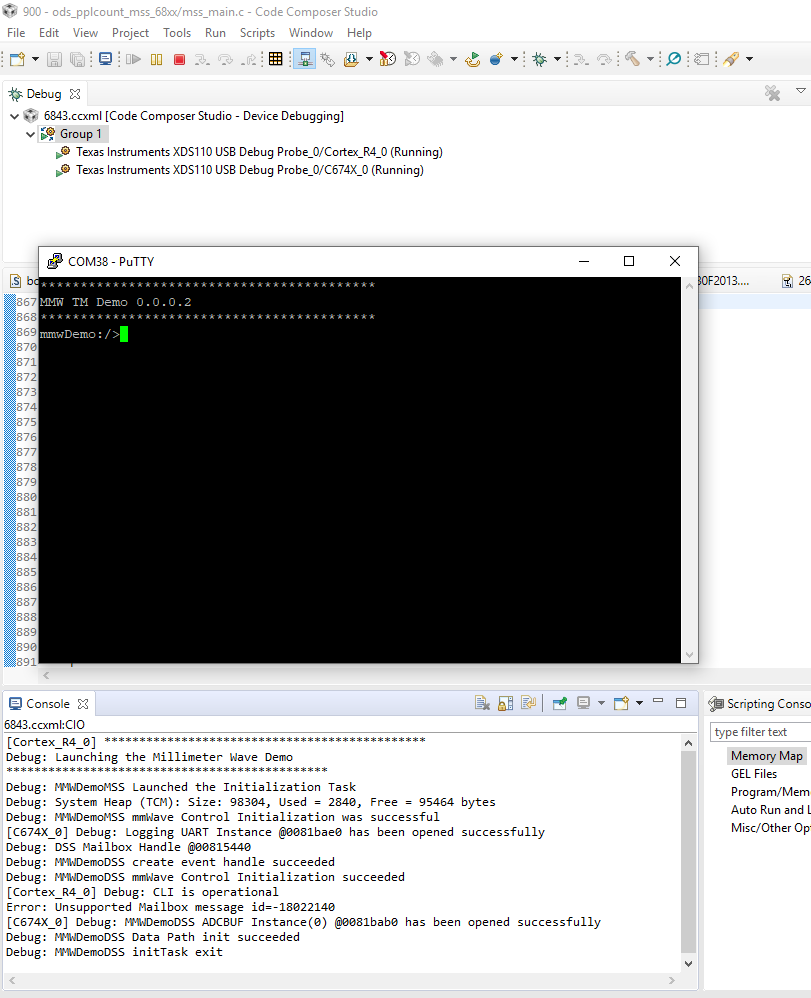Click the Load Program folder icon
811x998 pixels.
point(351,59)
